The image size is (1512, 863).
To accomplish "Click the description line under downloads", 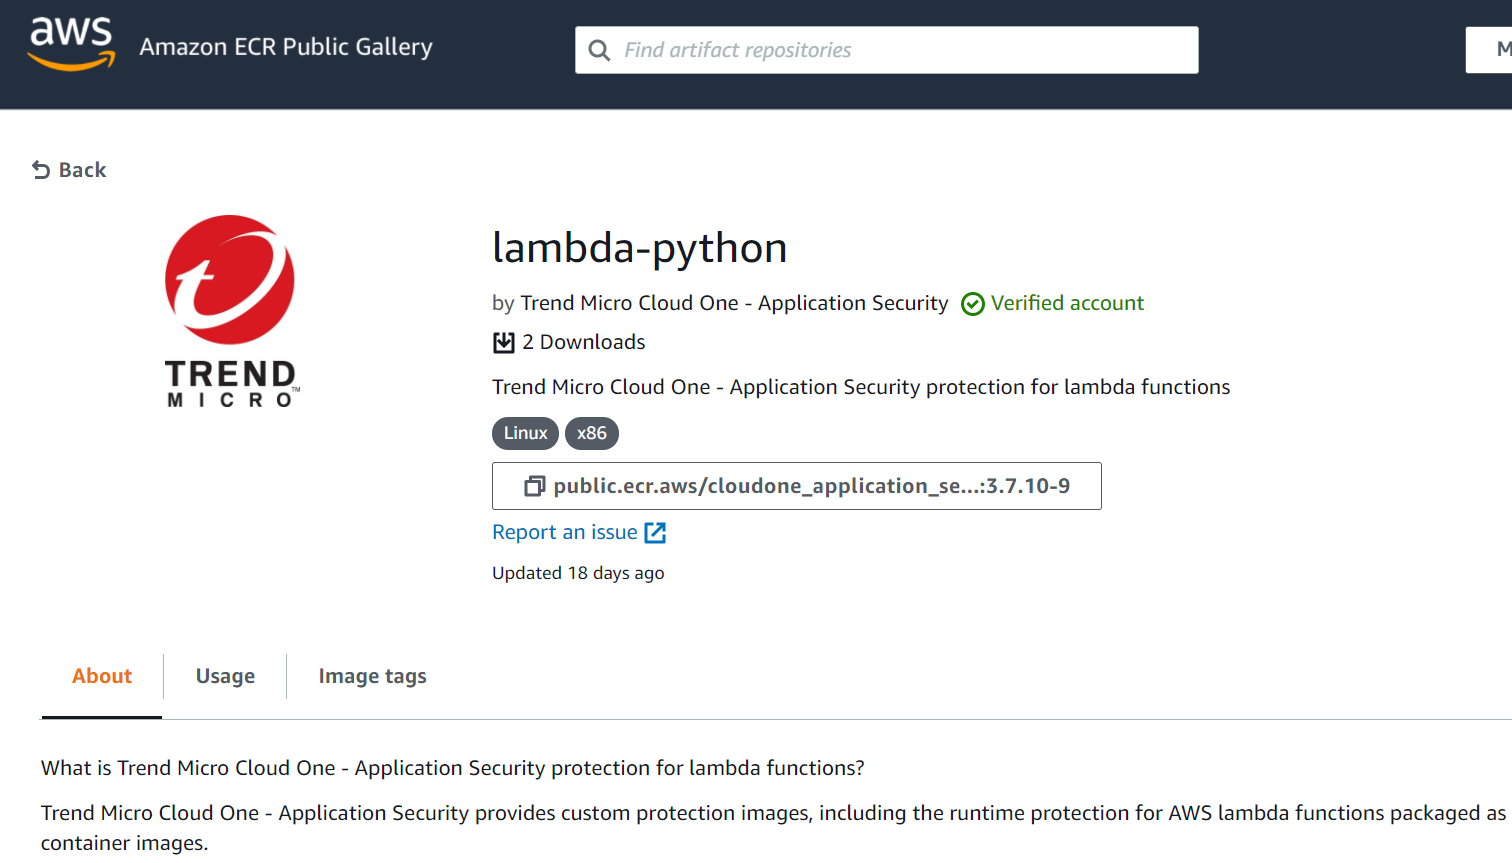I will click(x=861, y=387).
